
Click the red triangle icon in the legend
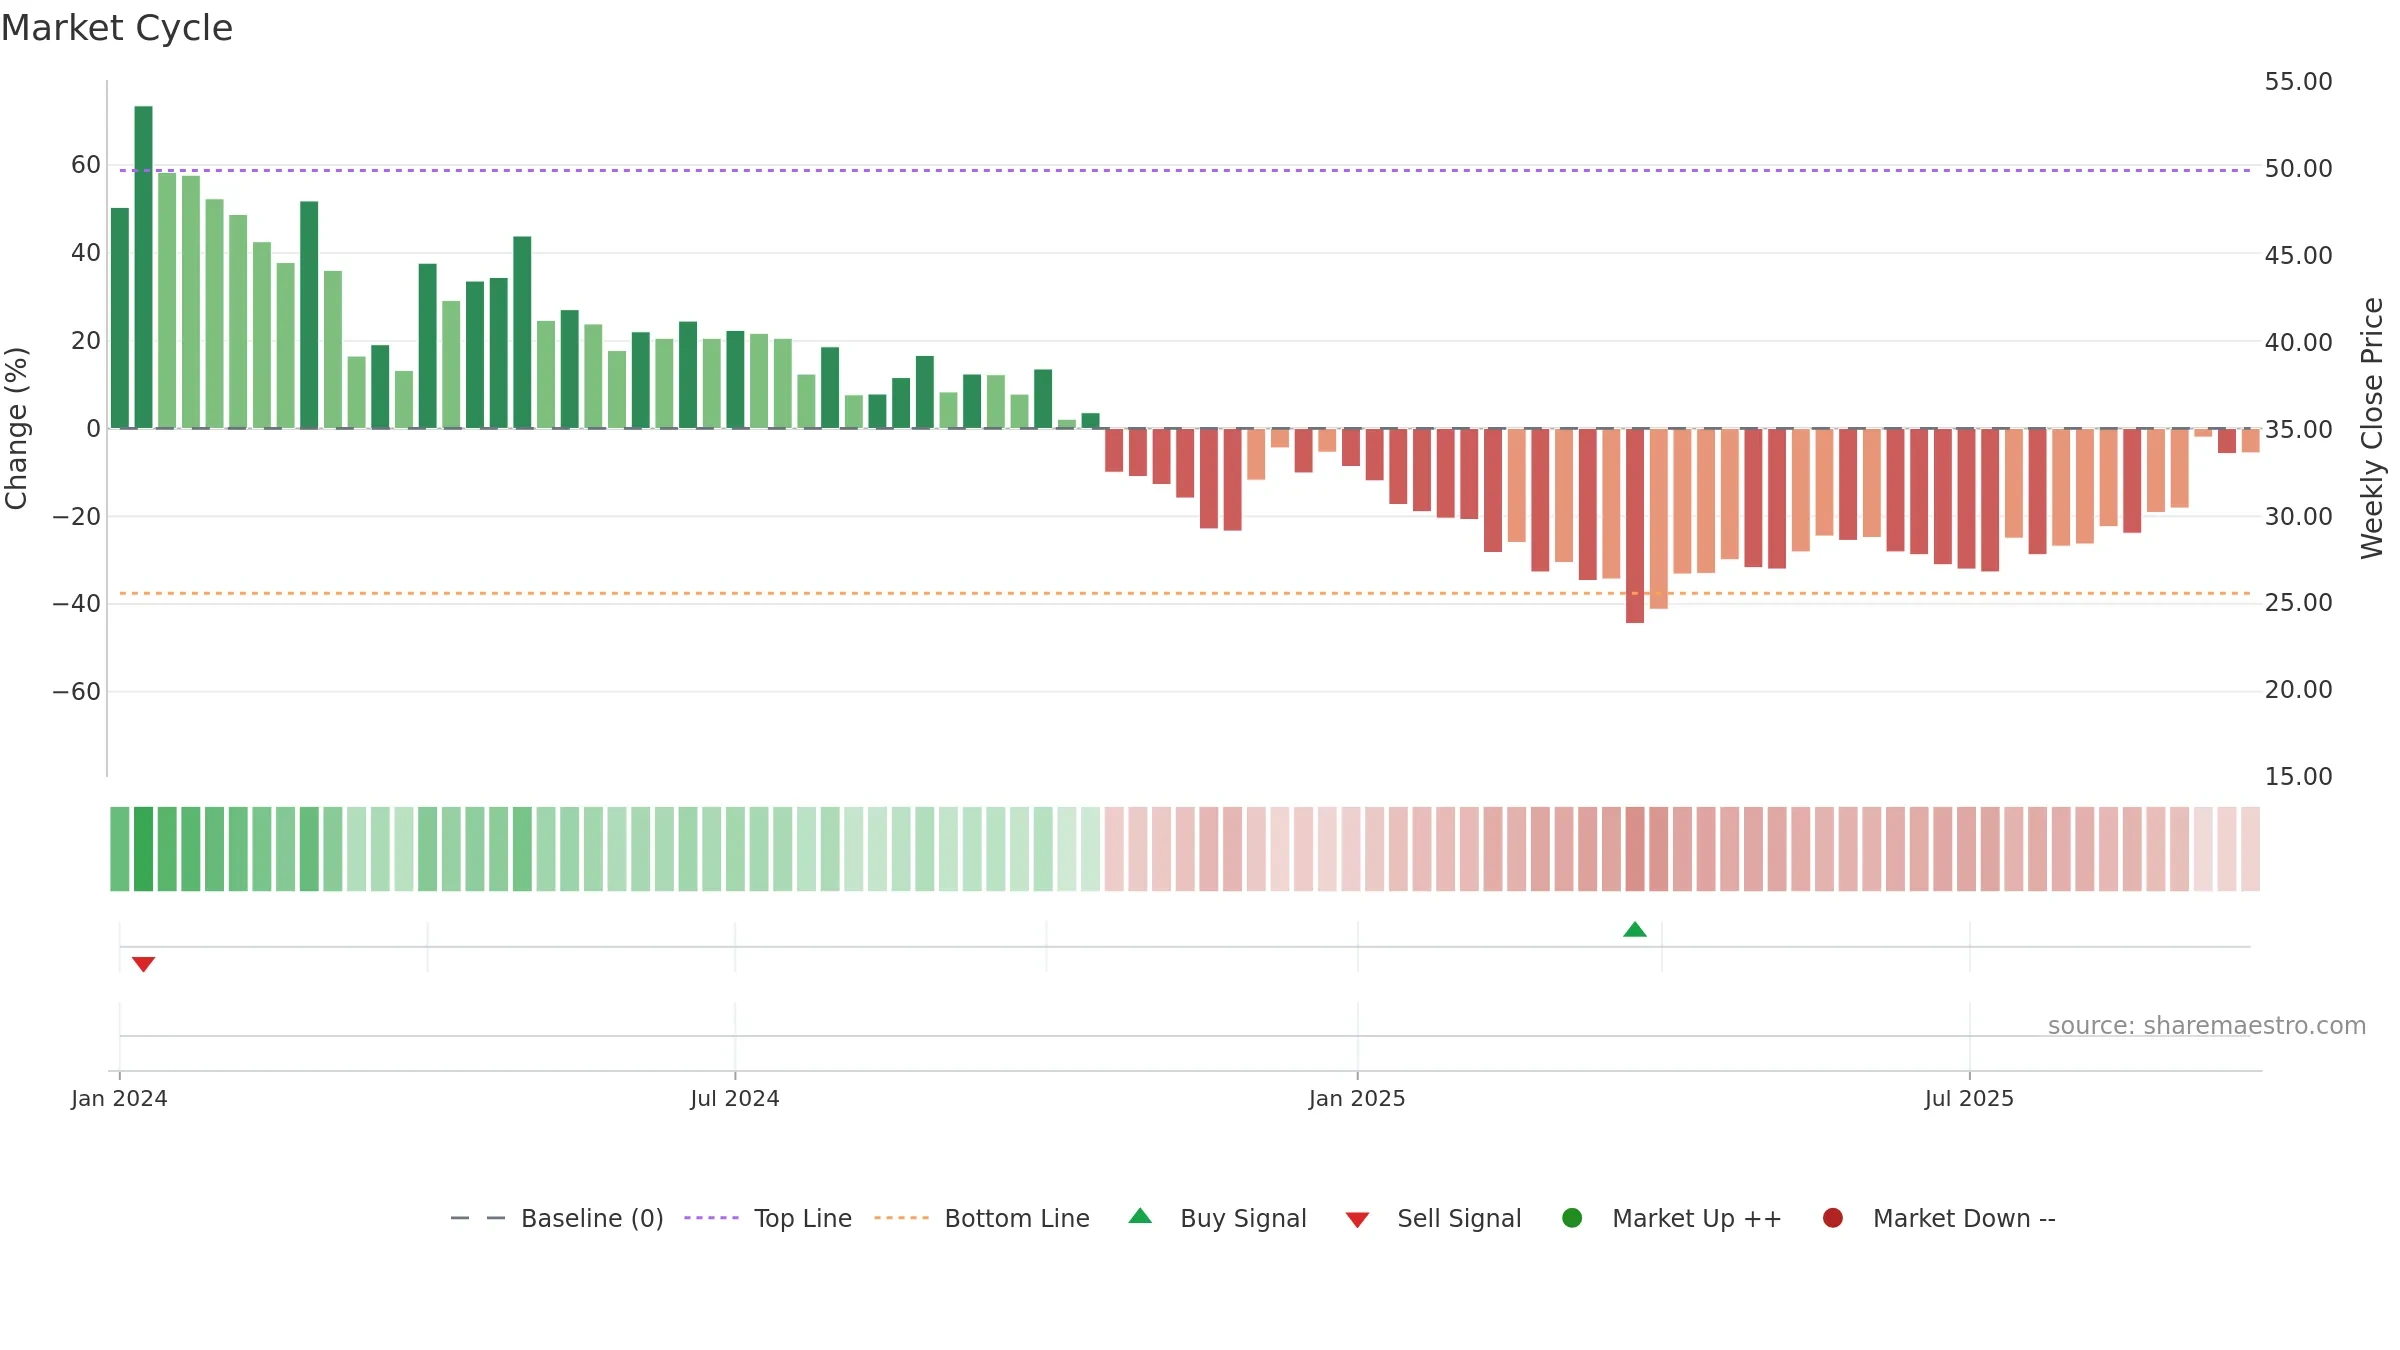1357,1220
